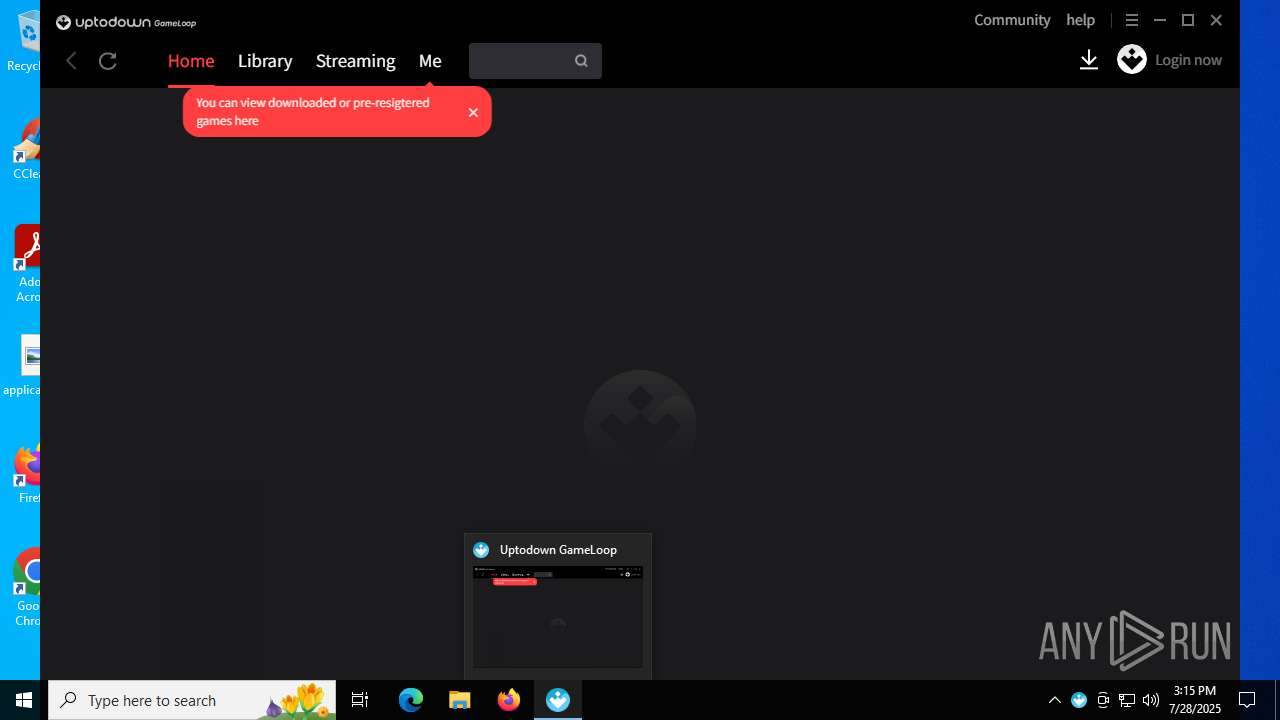Open Task View on the taskbar
1280x720 pixels.
click(x=360, y=700)
